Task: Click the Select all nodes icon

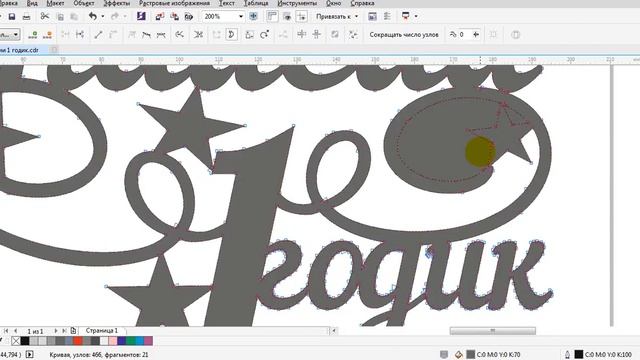Action: pos(353,35)
